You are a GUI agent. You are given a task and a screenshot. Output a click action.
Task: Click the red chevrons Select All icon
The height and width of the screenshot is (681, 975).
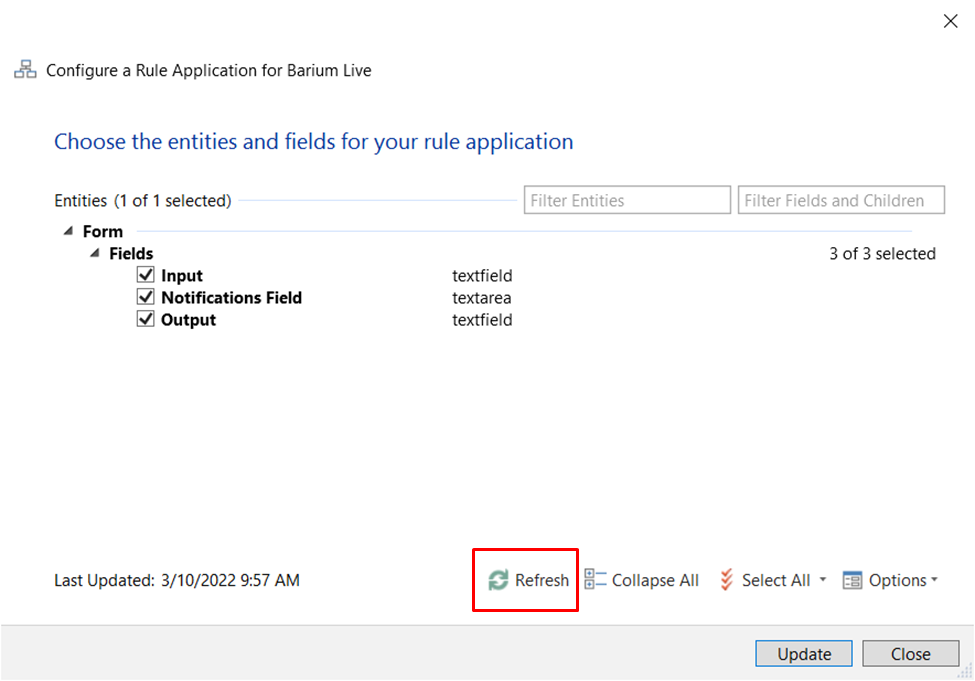tap(727, 580)
